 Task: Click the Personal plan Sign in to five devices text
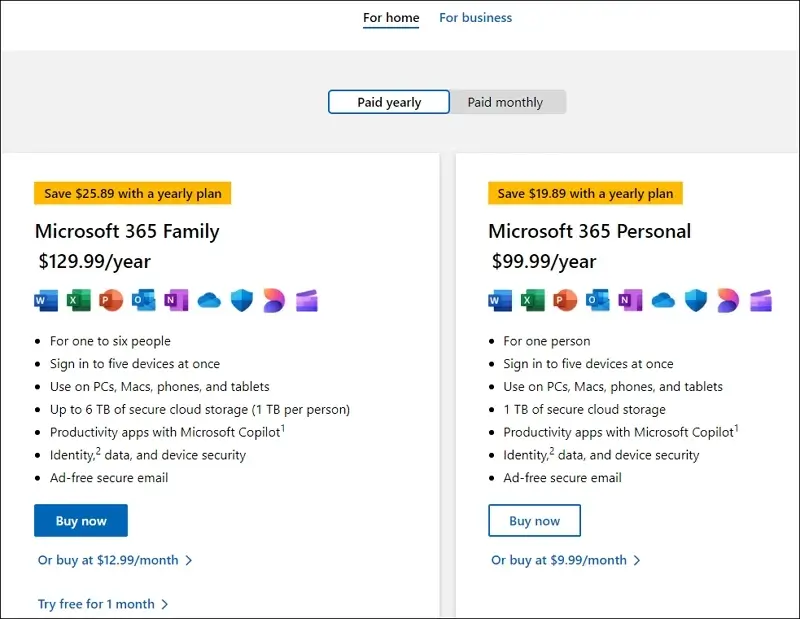[588, 364]
